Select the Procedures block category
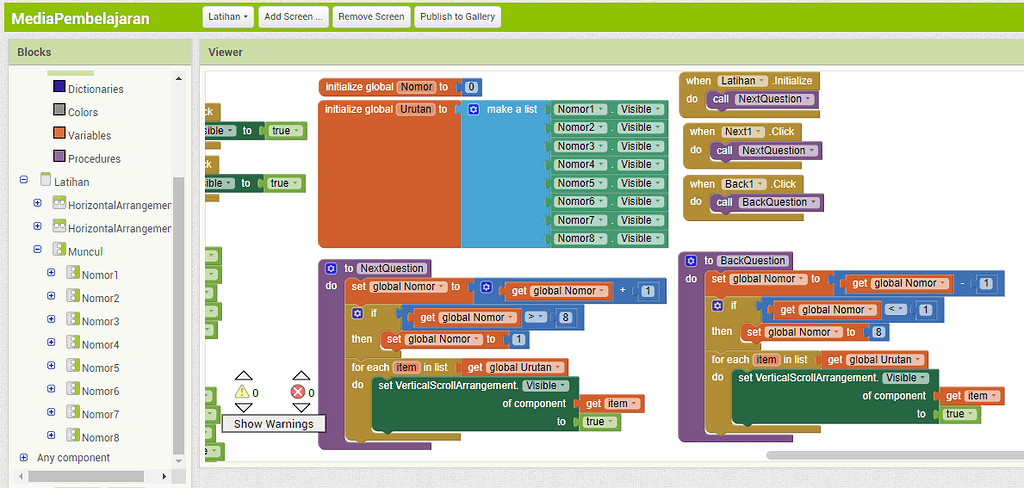Image resolution: width=1024 pixels, height=488 pixels. point(60,158)
